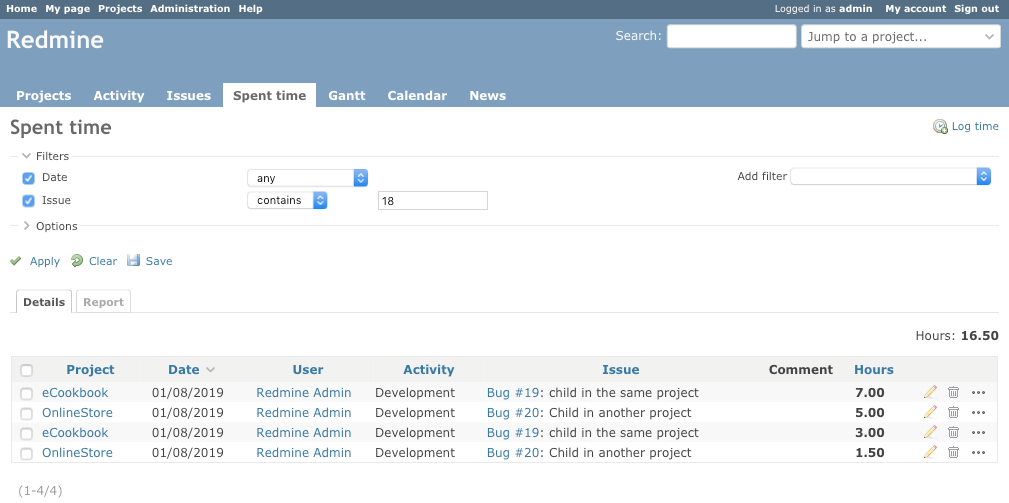Screen dimensions: 1009x503
Task: Delete the 5.00 hours entry with trash icon
Action: [x=954, y=412]
